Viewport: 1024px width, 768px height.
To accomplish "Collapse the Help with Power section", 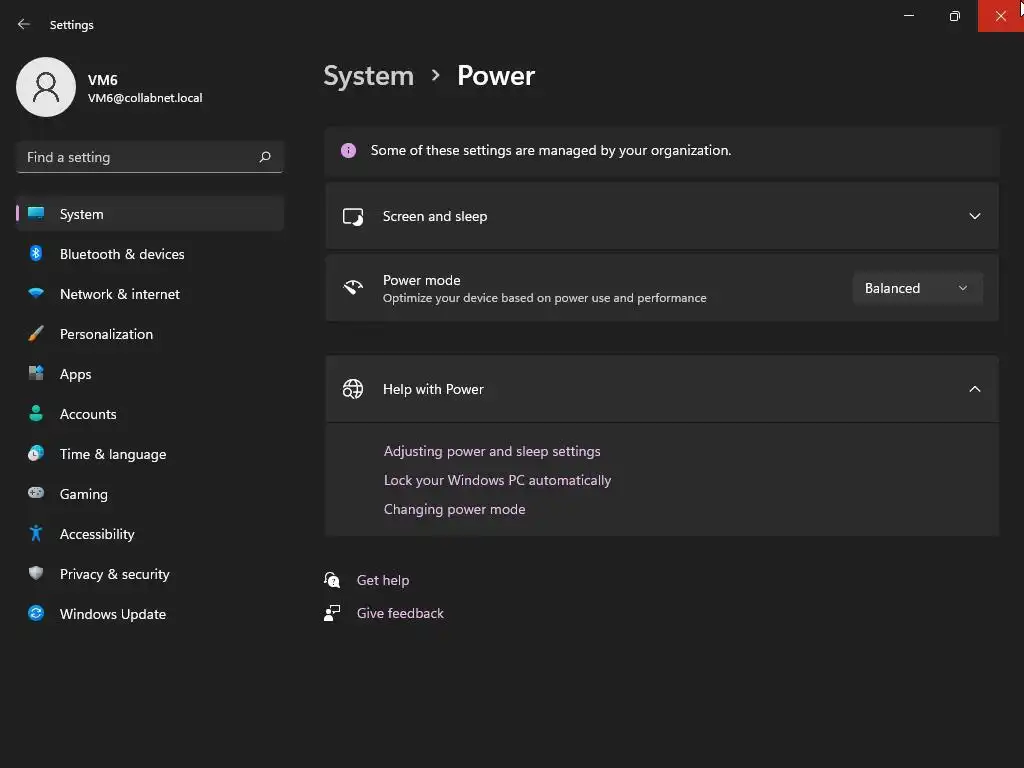I will tap(974, 389).
